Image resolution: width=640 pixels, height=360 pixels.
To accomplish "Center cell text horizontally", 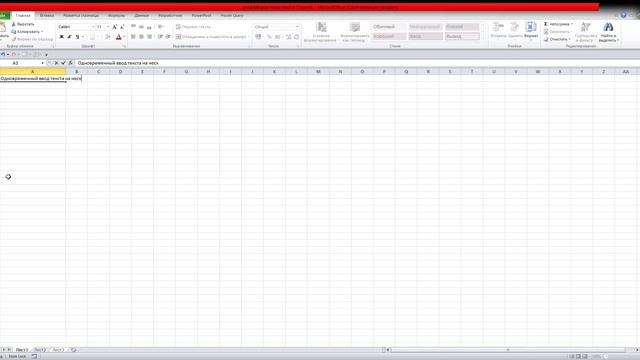I will 141,37.
